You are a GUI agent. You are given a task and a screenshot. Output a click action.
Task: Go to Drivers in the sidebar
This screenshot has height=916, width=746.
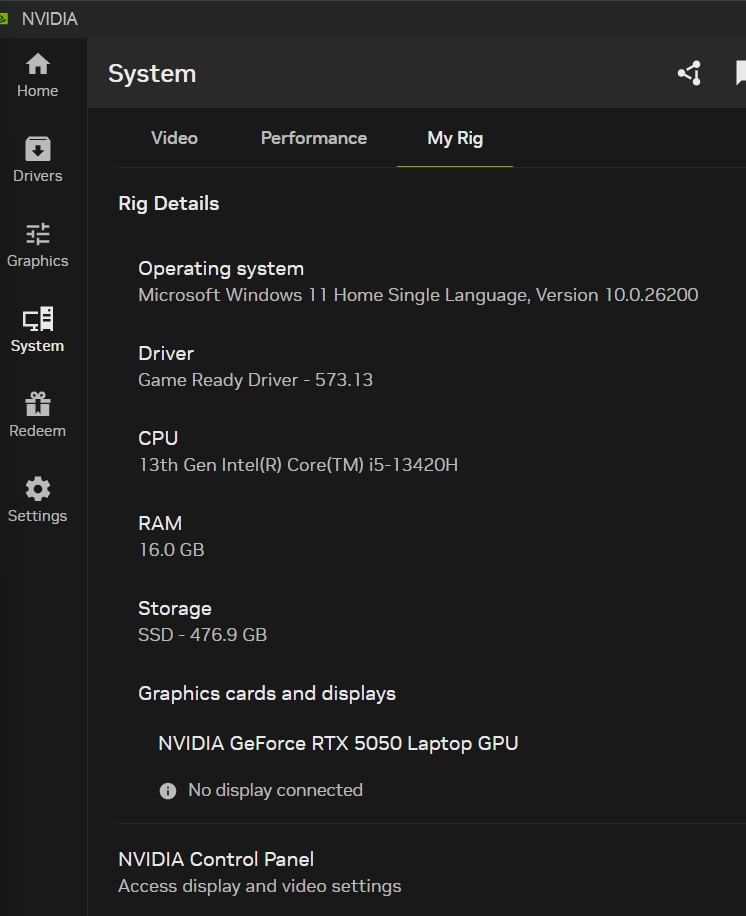(x=37, y=160)
